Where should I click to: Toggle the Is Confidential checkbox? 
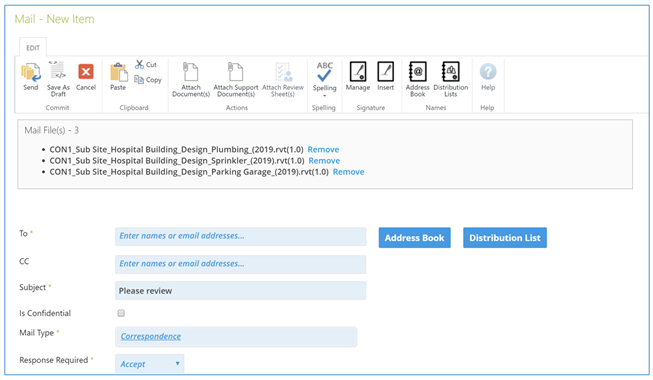pyautogui.click(x=121, y=313)
